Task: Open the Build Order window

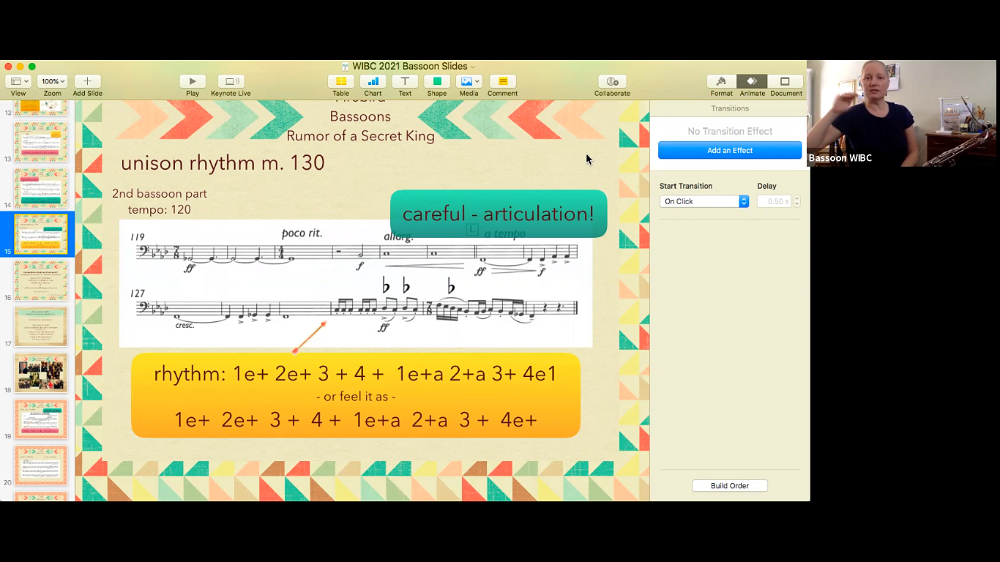Action: click(730, 485)
